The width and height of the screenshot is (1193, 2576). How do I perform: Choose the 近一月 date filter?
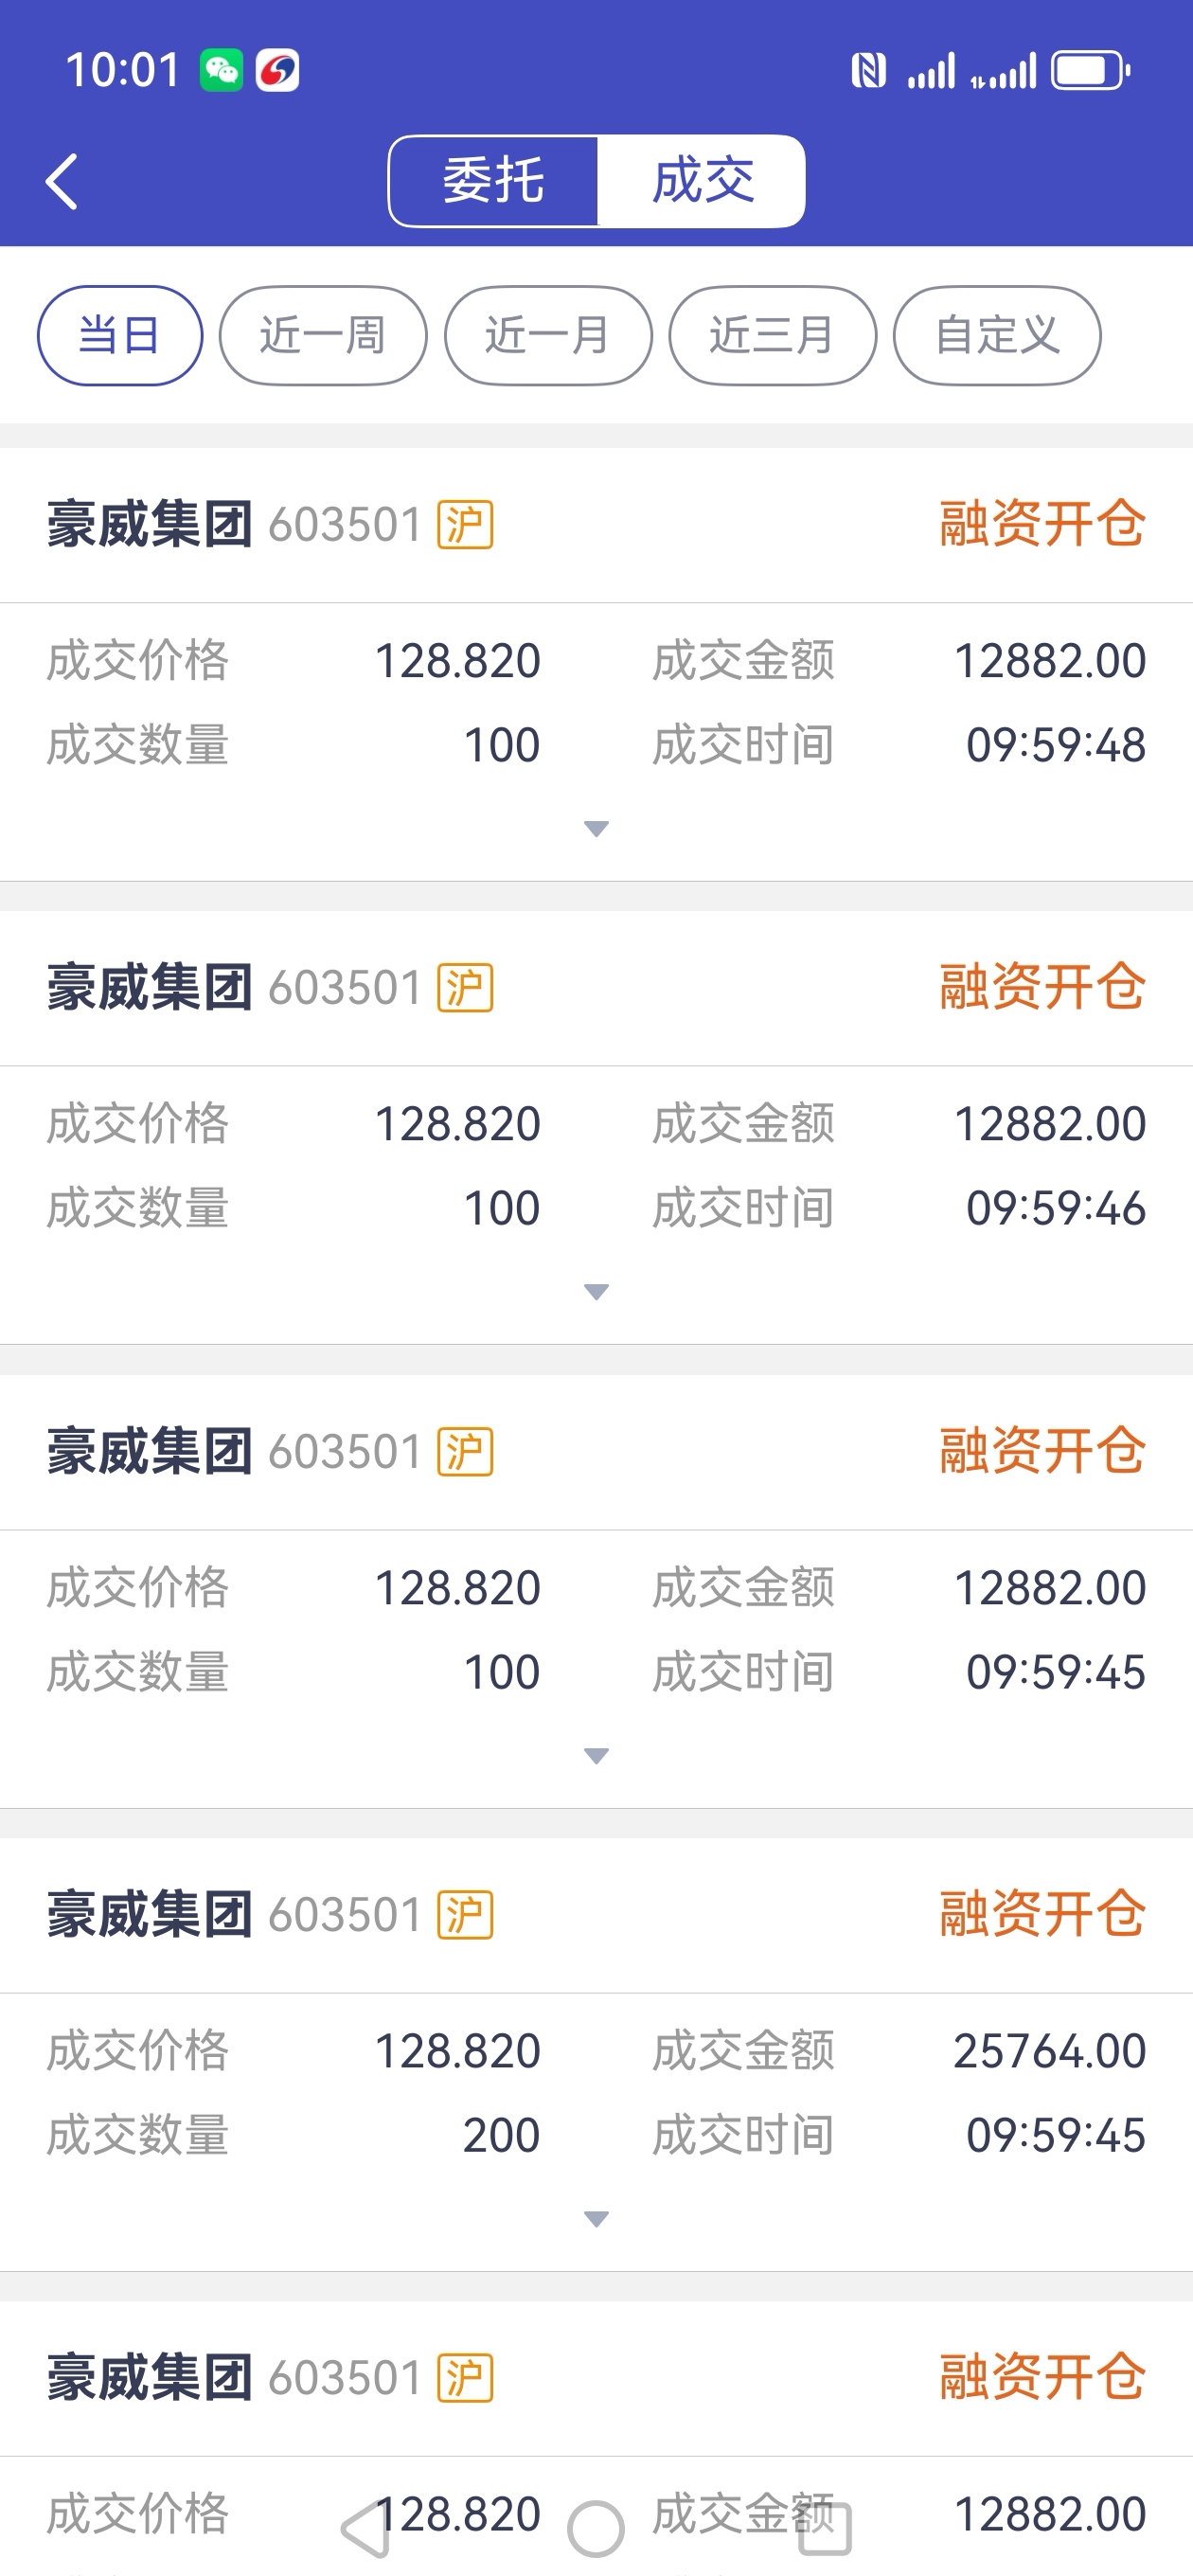[548, 336]
